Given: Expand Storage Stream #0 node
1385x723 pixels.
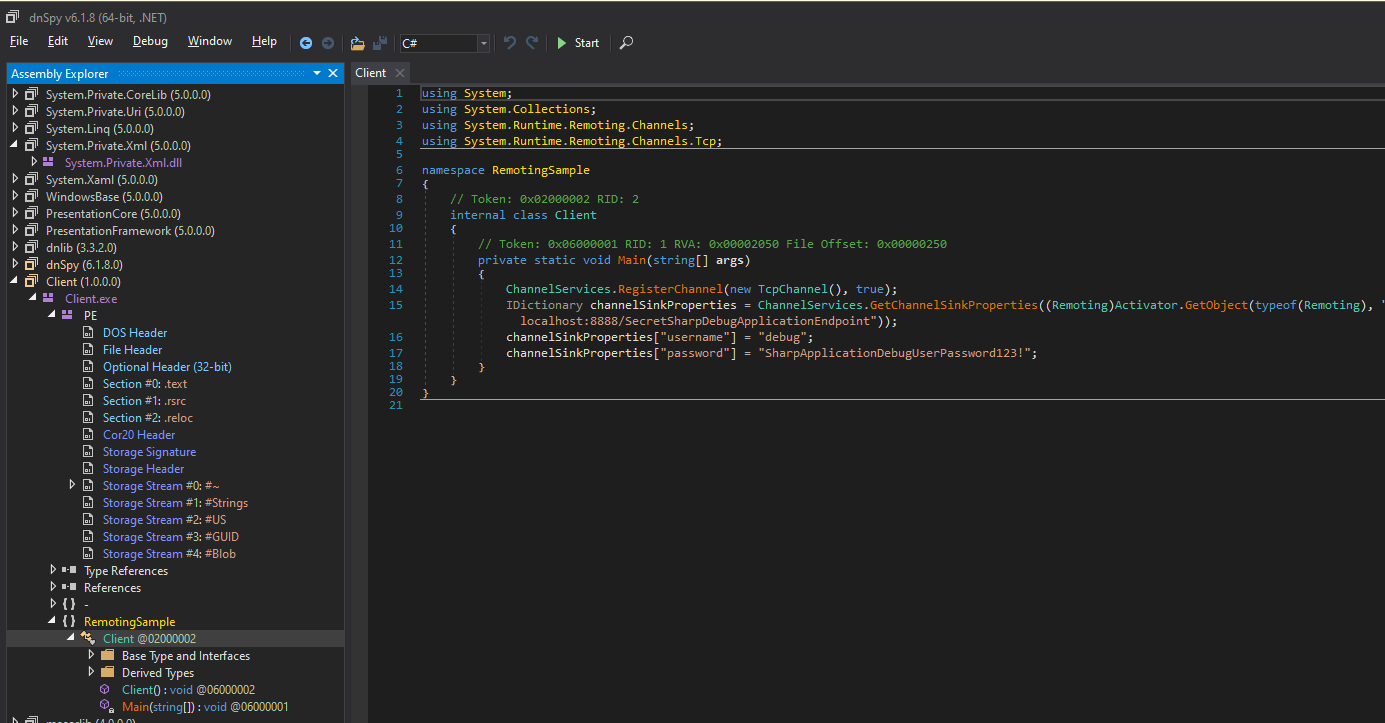Looking at the screenshot, I should pyautogui.click(x=72, y=485).
